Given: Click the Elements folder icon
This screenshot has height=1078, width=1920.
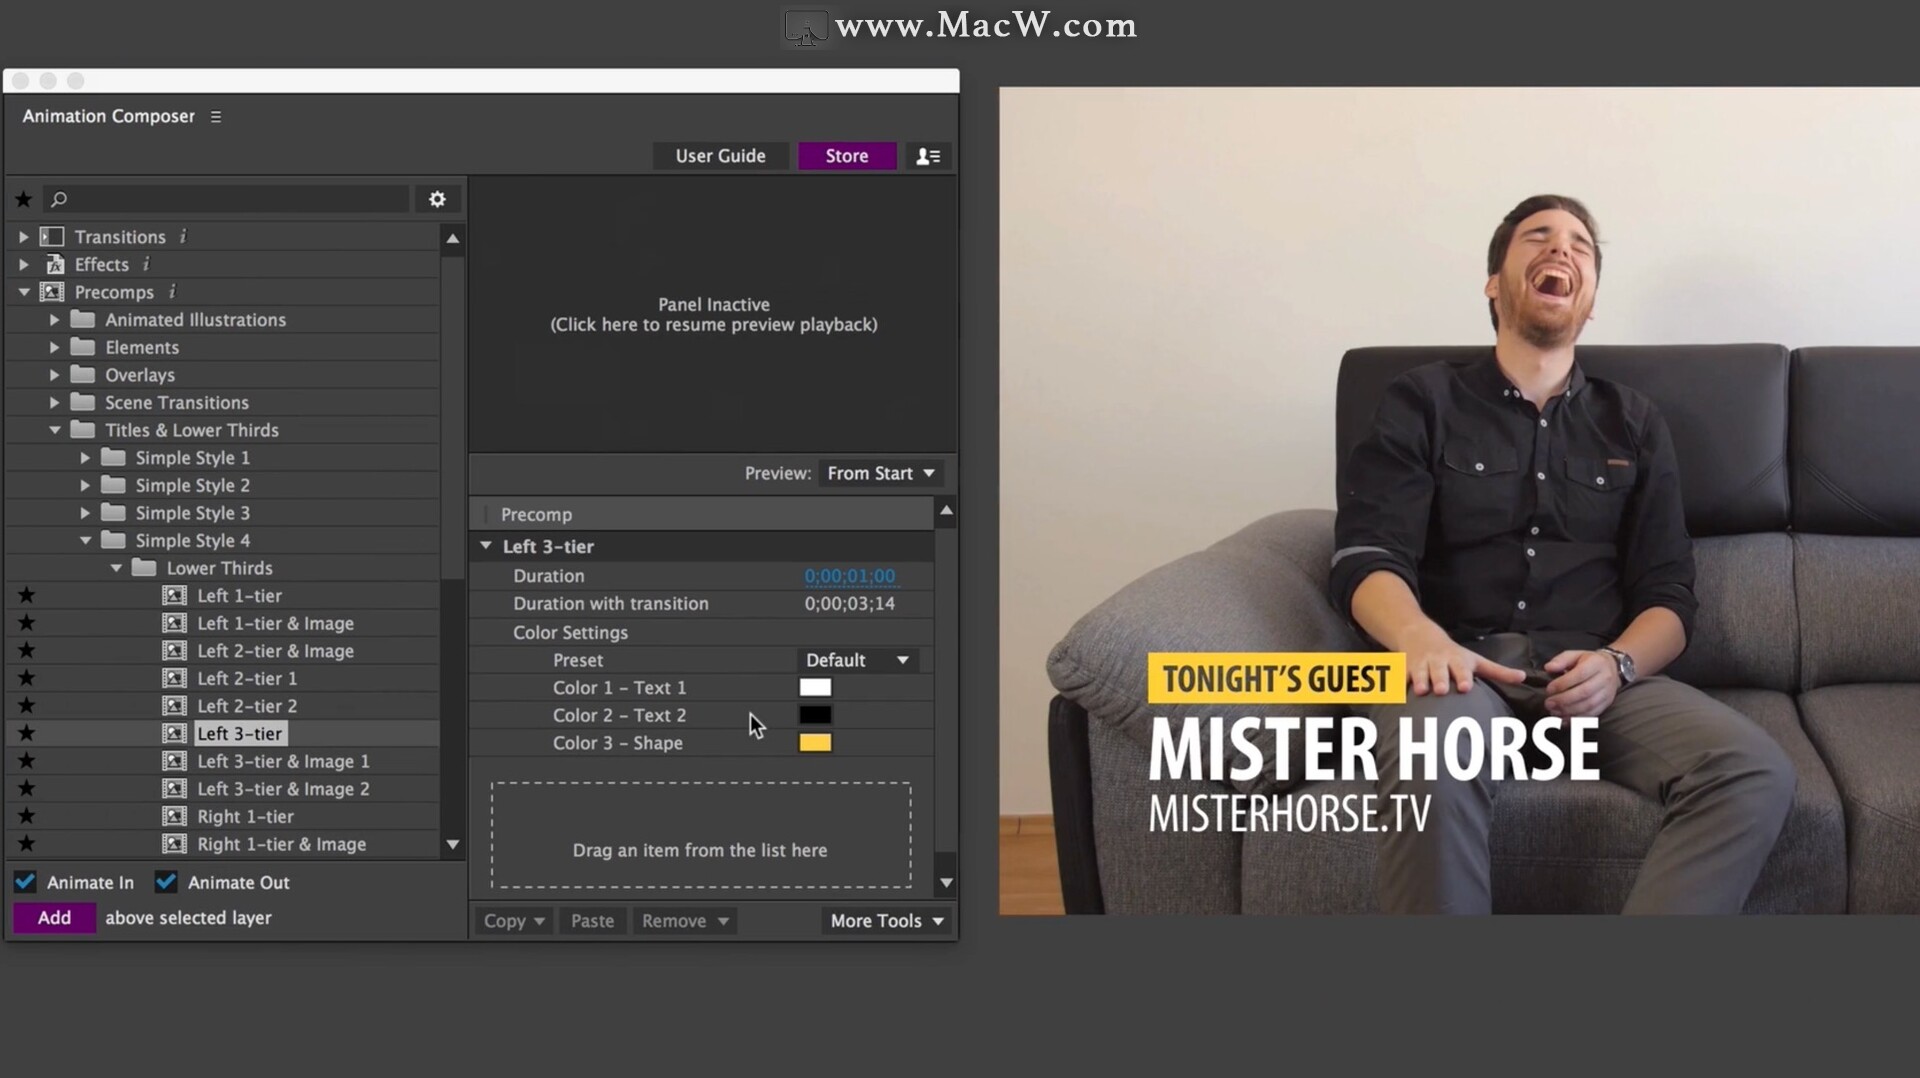Looking at the screenshot, I should tap(83, 347).
